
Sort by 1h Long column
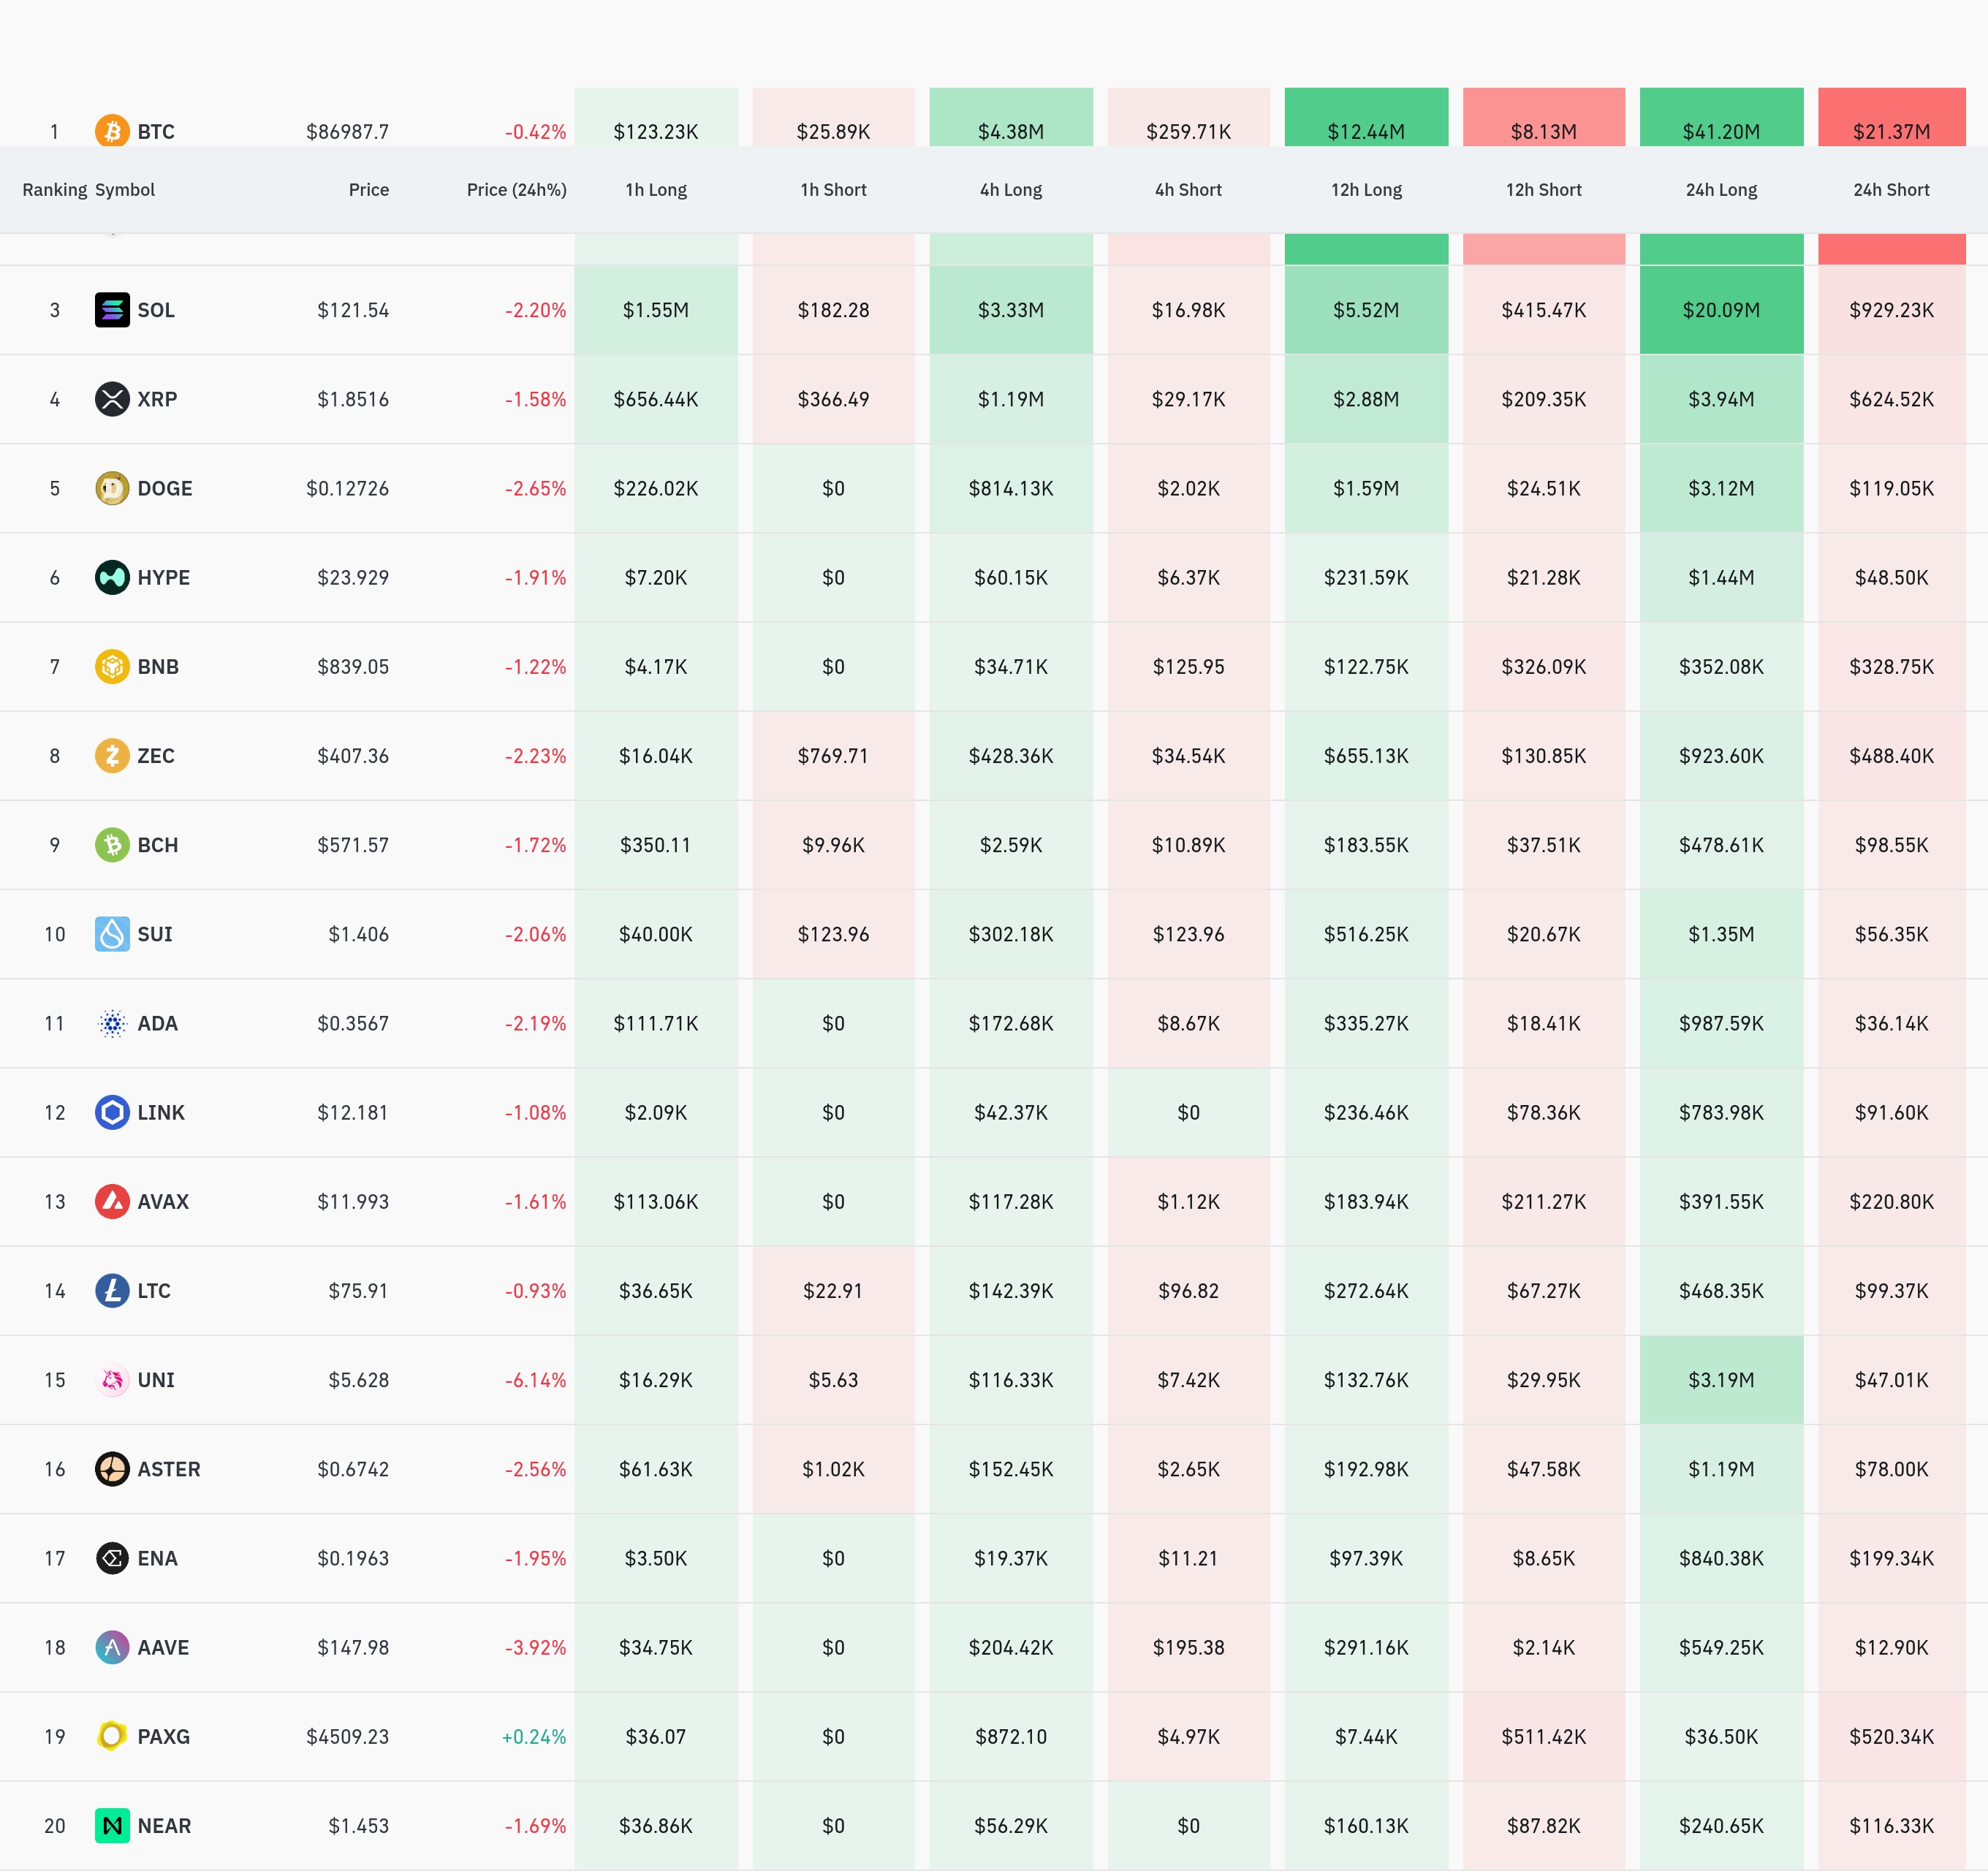pos(656,190)
